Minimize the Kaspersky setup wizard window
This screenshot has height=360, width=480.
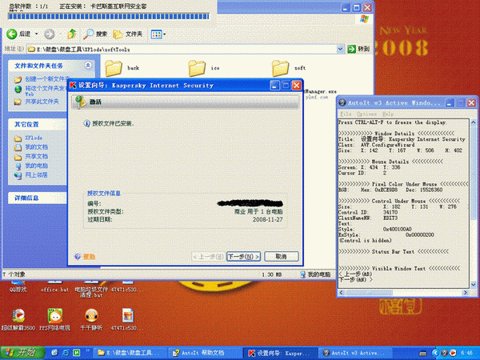(x=274, y=86)
